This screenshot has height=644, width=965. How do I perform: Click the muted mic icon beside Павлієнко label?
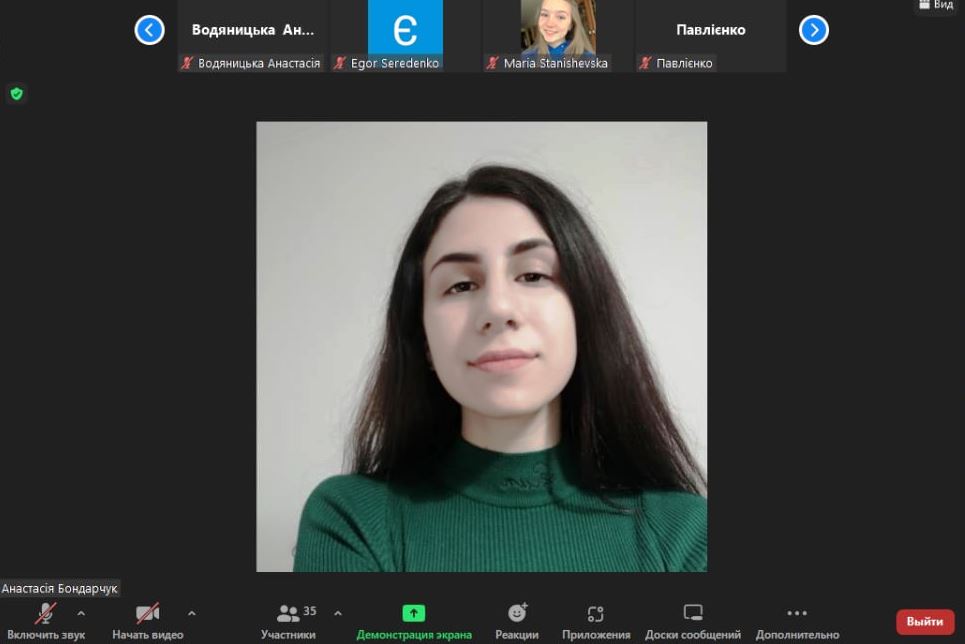645,63
